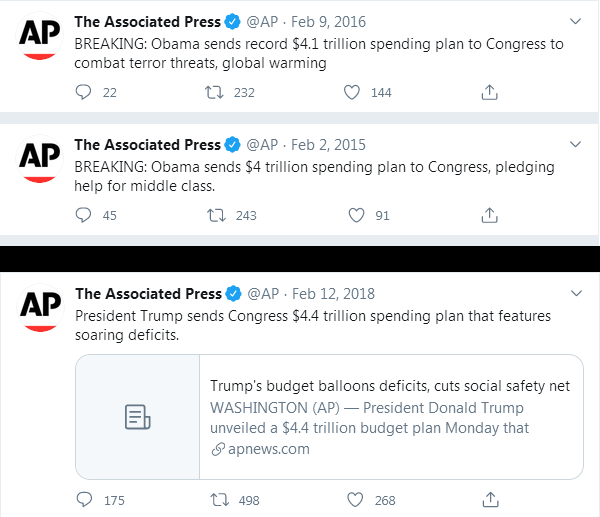Open the Feb 9, 2016 tweet options chevron
The width and height of the screenshot is (600, 517).
(x=576, y=21)
